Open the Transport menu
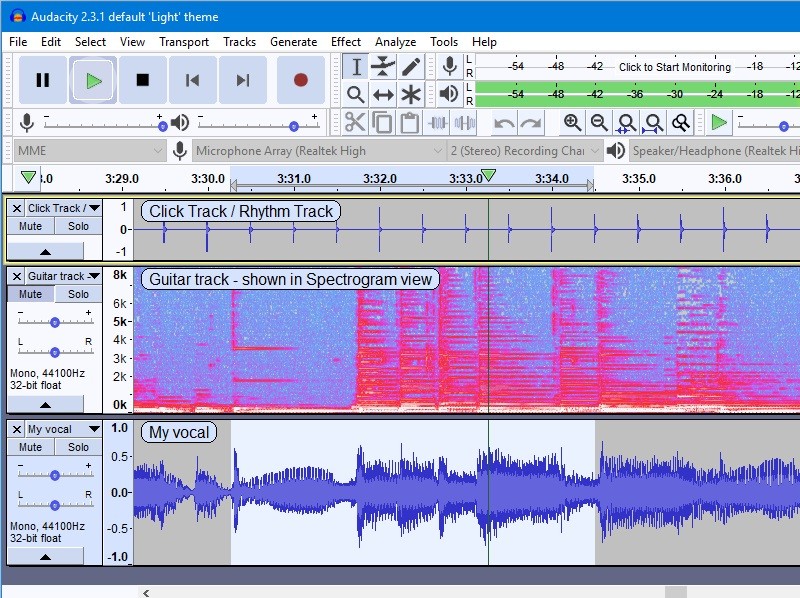800x598 pixels. pyautogui.click(x=184, y=42)
